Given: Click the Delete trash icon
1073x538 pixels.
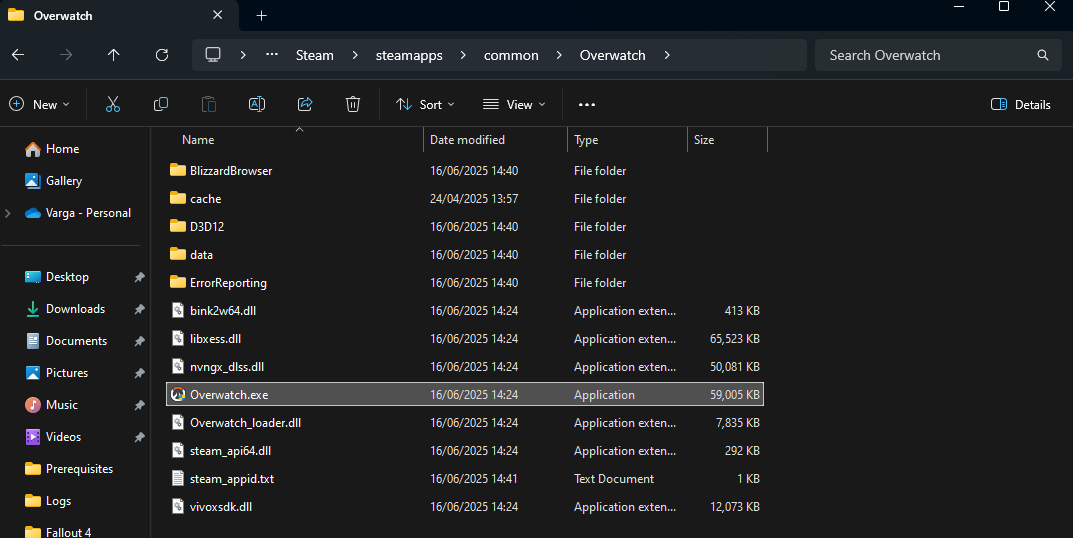Looking at the screenshot, I should tap(352, 104).
